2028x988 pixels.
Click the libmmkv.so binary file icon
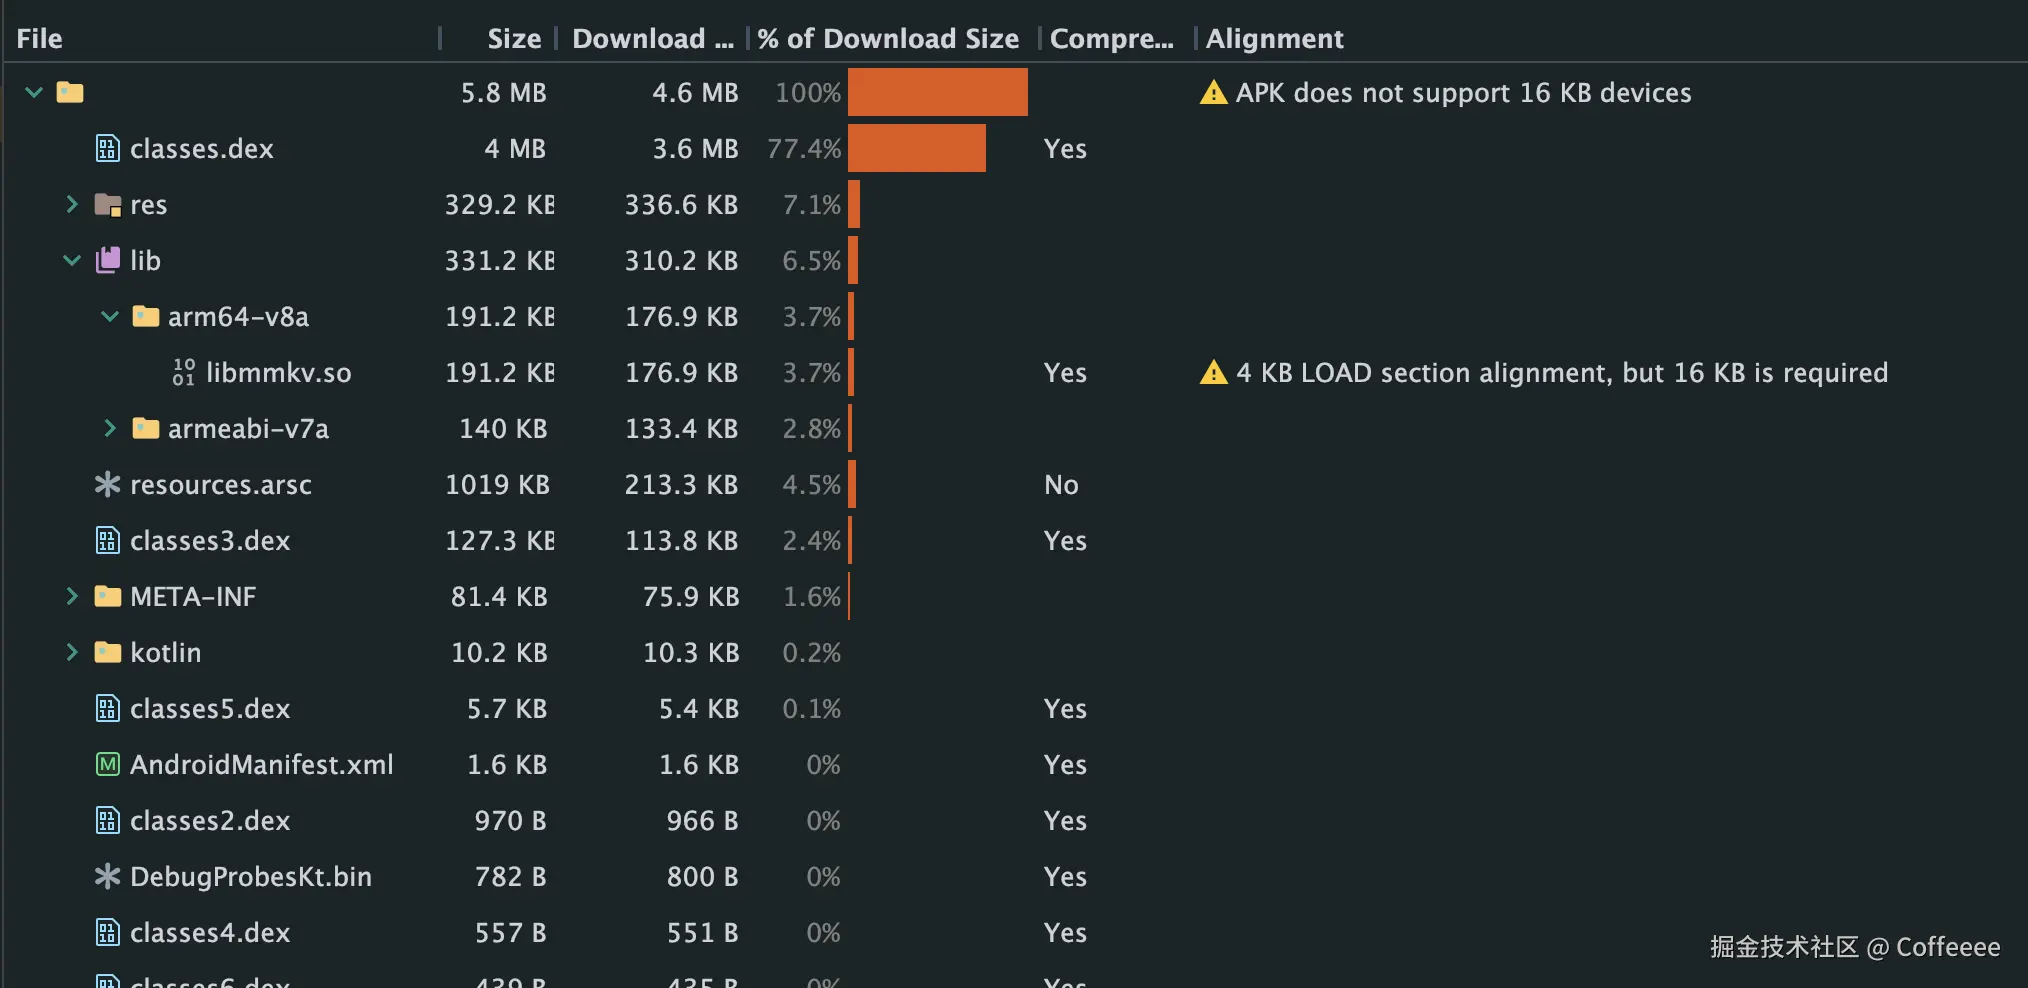coord(183,373)
